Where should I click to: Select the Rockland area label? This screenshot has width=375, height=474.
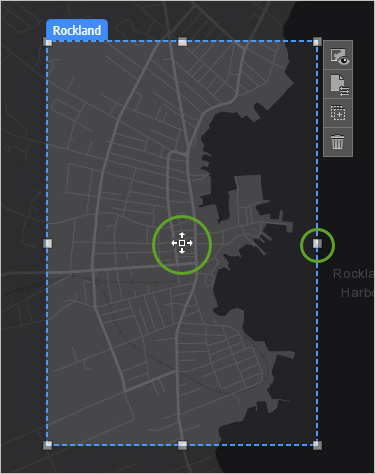pyautogui.click(x=77, y=30)
